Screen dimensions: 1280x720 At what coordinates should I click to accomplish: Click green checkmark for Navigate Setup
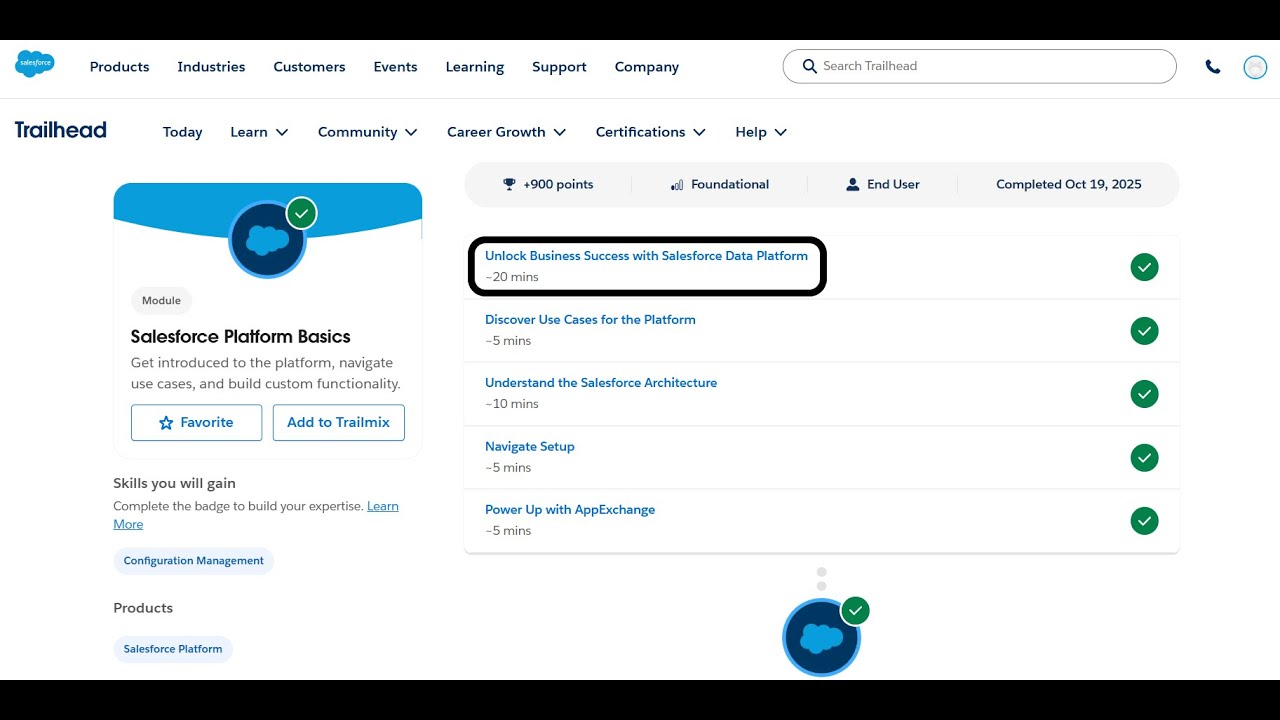click(1144, 458)
